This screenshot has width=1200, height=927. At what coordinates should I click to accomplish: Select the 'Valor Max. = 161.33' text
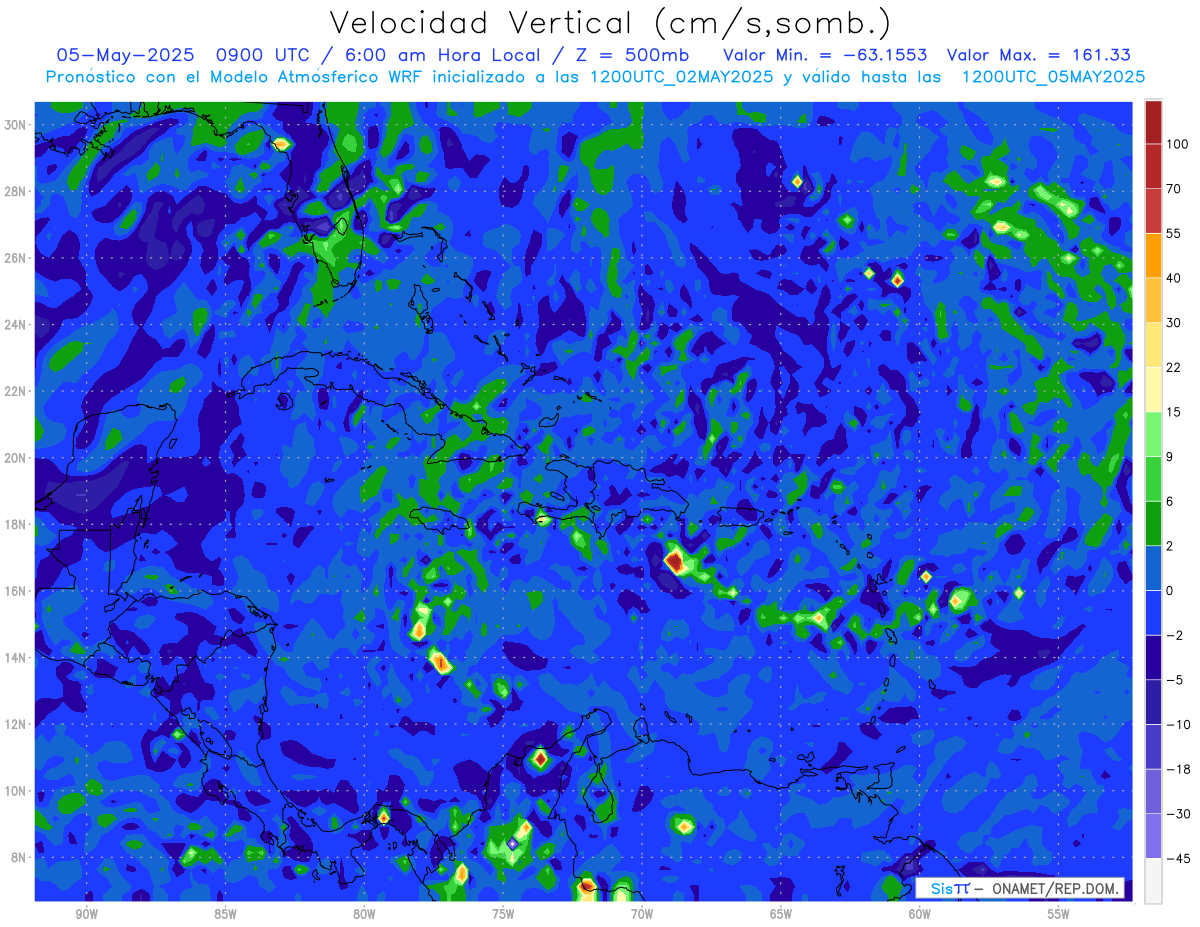click(1038, 55)
